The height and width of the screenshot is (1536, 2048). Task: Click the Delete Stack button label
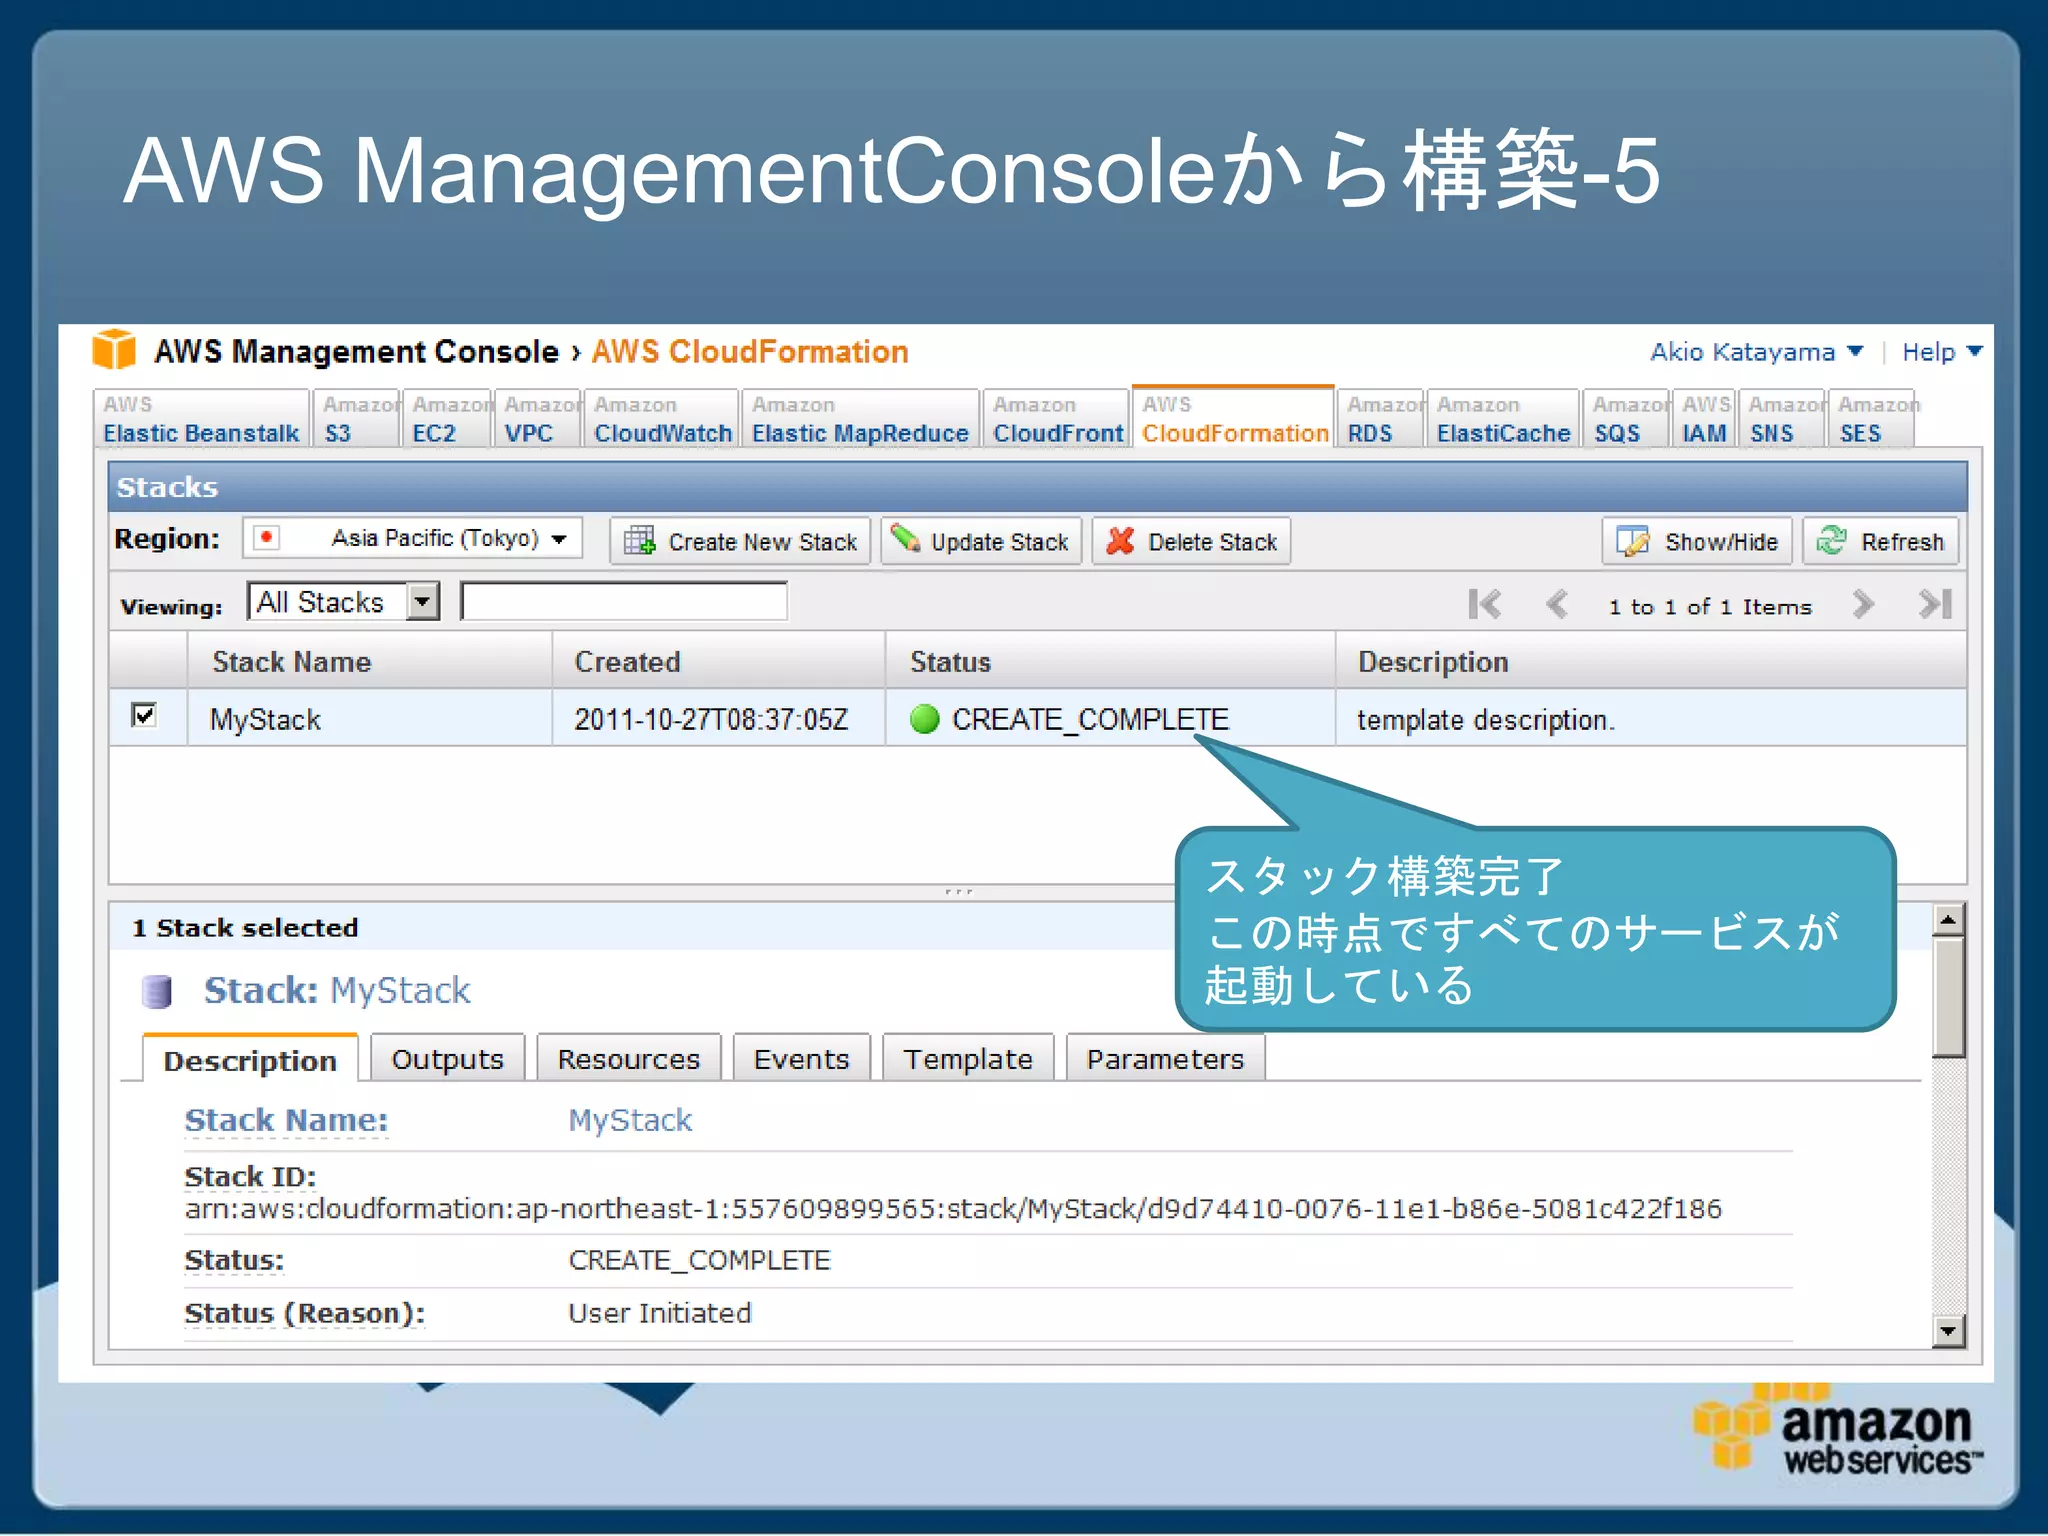[1212, 542]
